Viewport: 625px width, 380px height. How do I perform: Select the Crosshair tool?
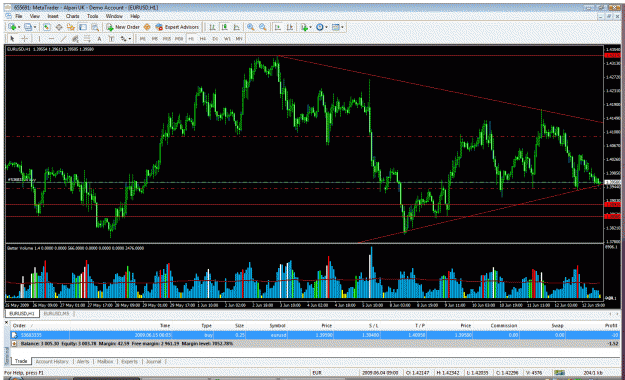[x=24, y=39]
